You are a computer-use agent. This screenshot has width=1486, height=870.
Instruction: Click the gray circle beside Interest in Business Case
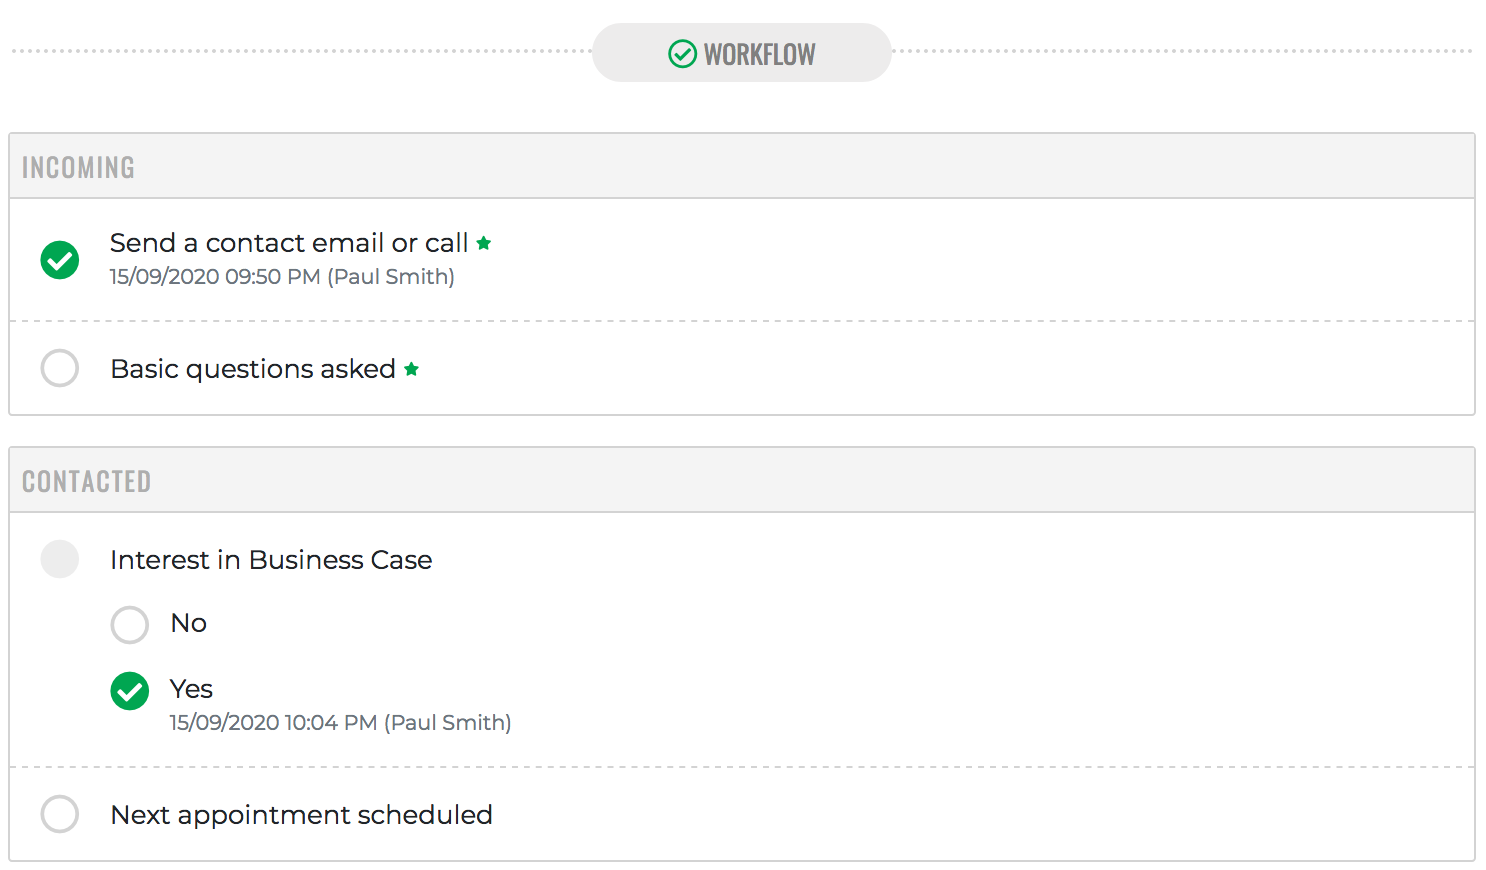point(60,559)
